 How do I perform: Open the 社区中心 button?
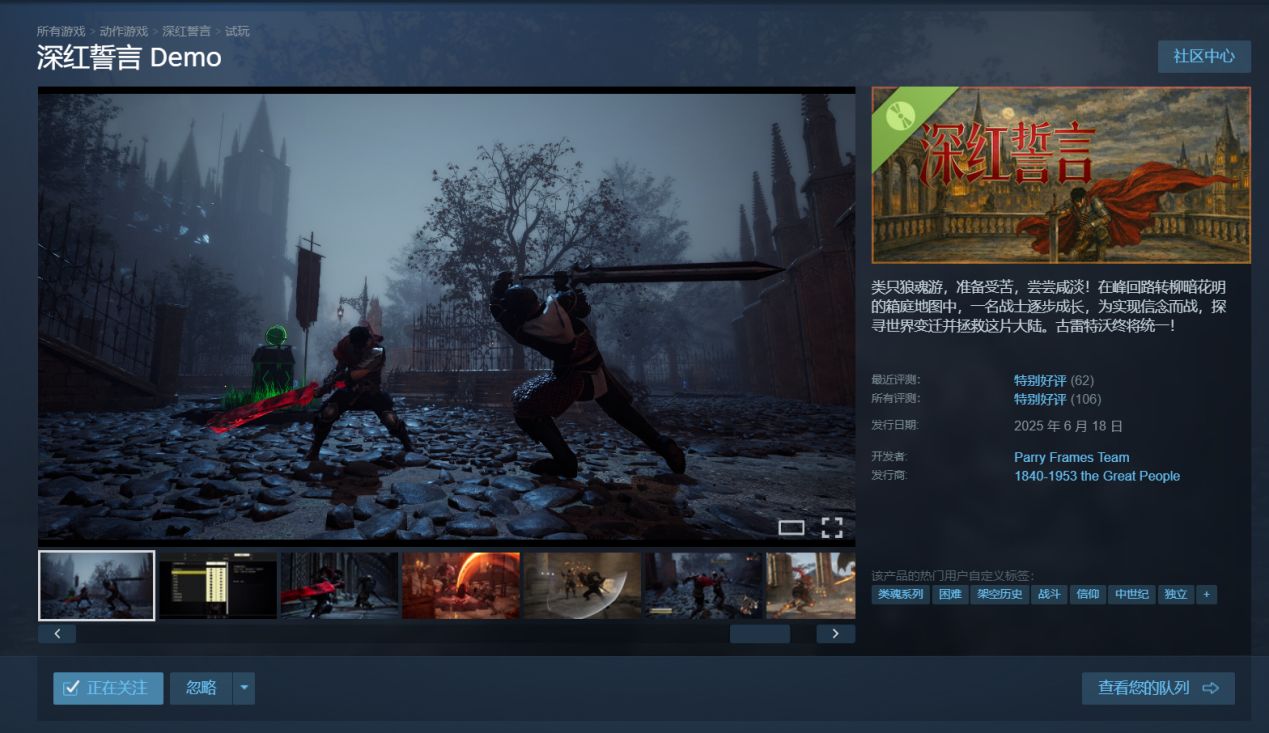pos(1204,56)
